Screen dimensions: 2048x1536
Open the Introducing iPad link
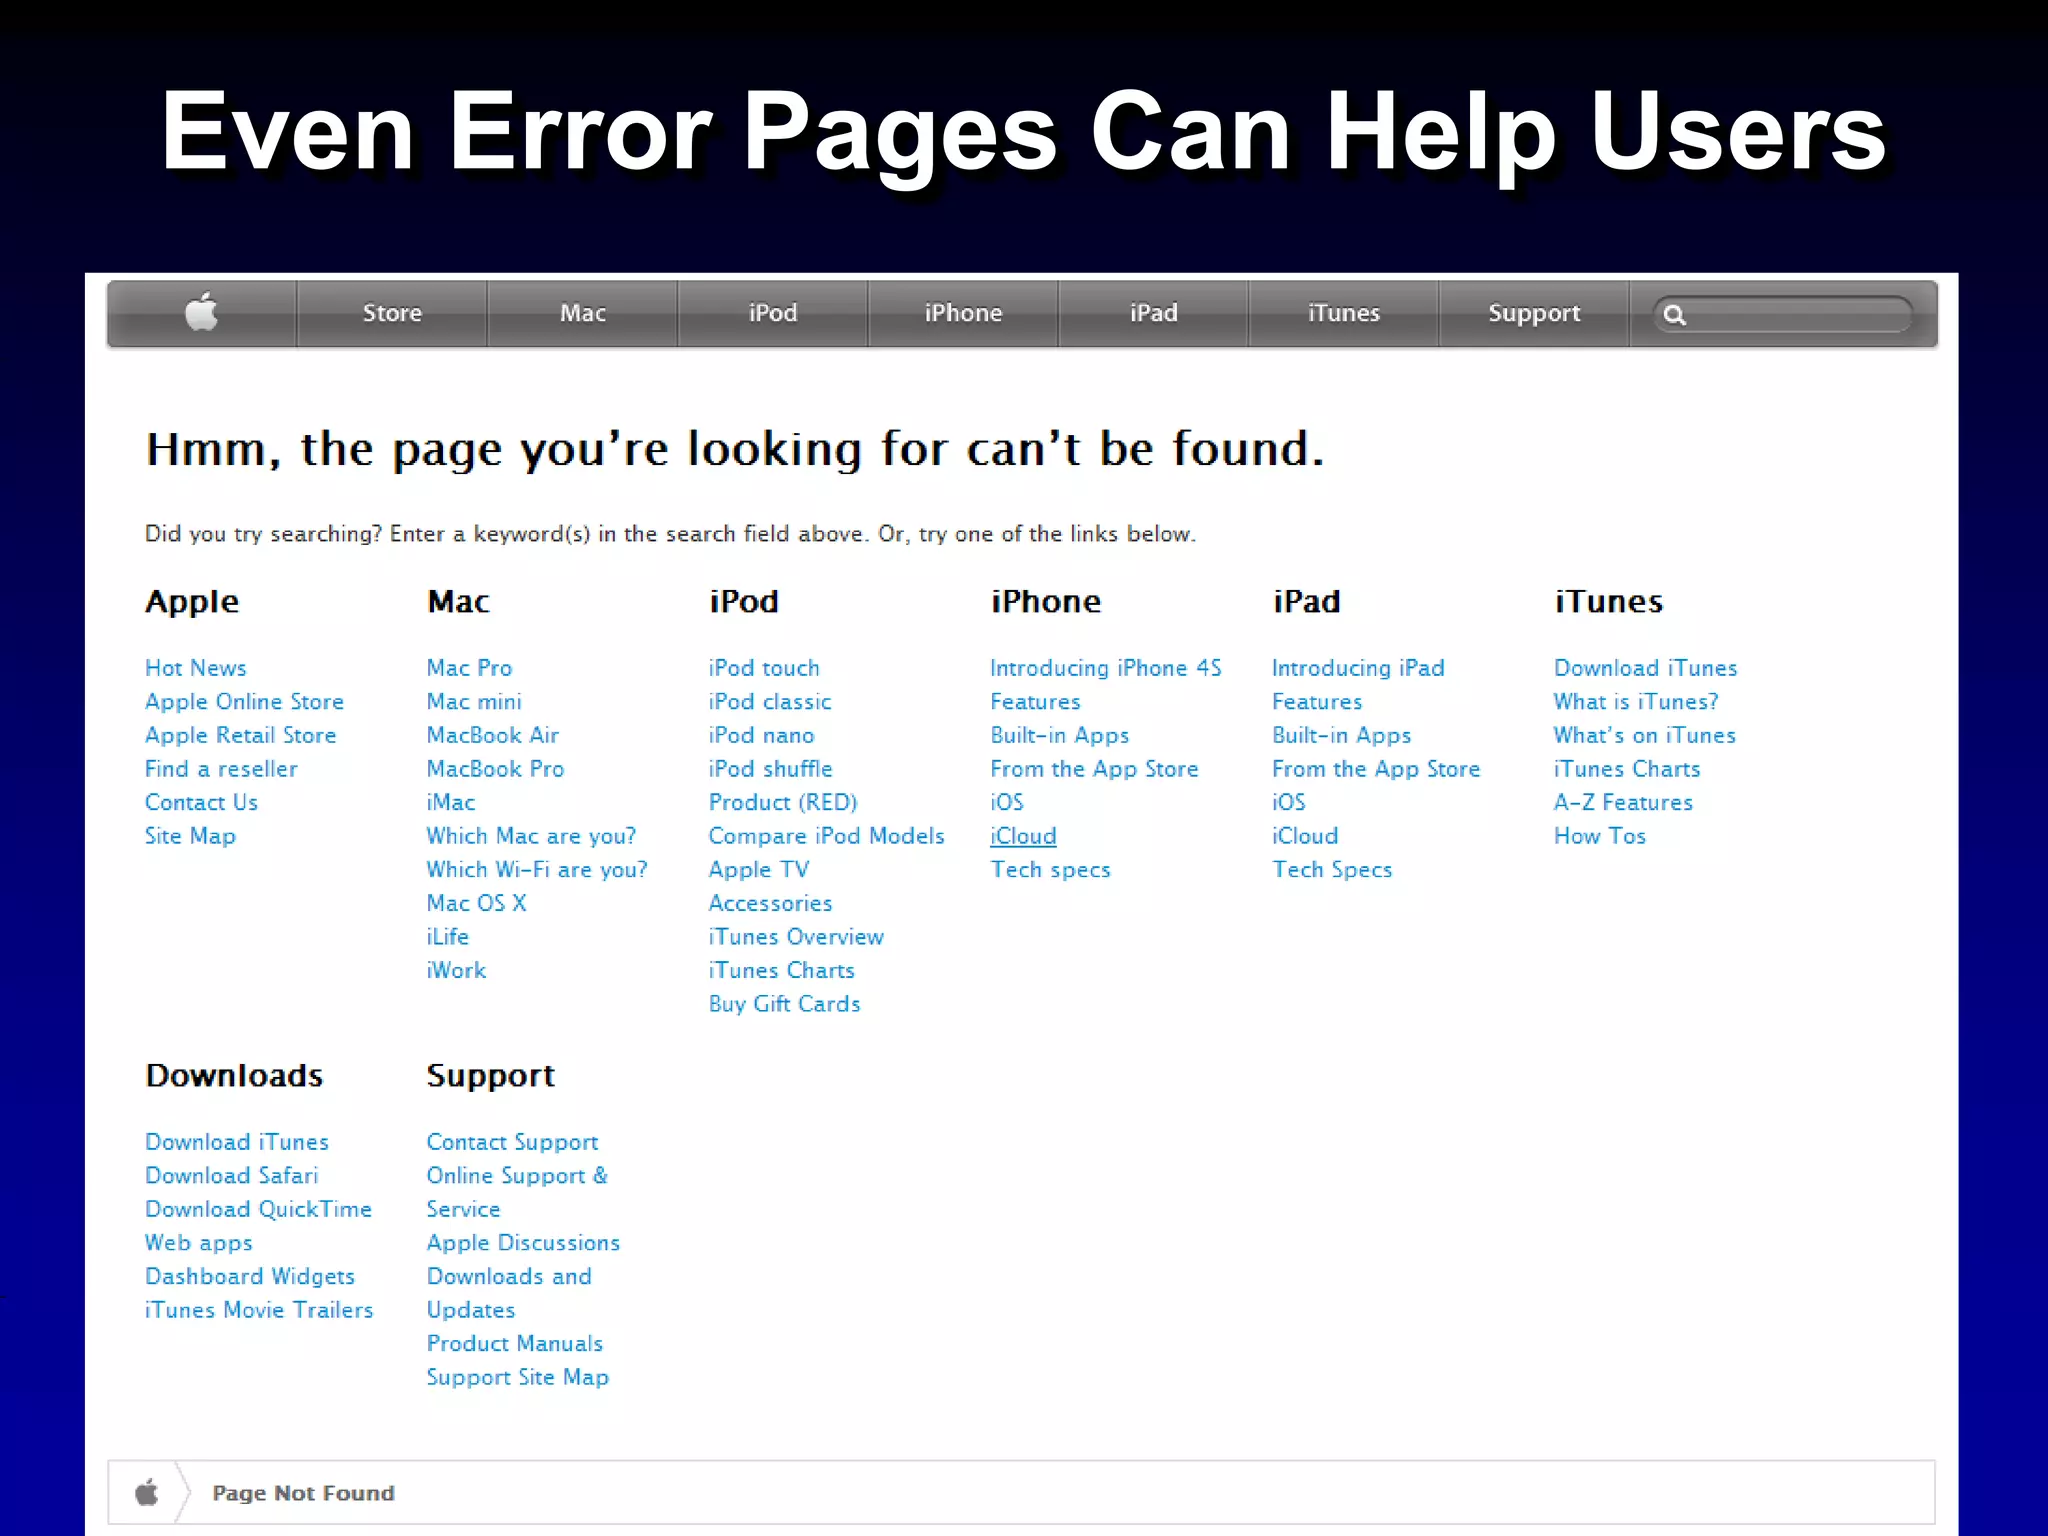pos(1358,668)
